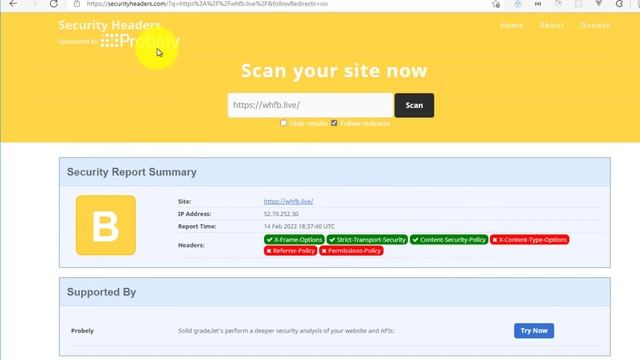This screenshot has width=640, height=360.
Task: Select the X-Frame-Options header badge
Action: click(294, 240)
